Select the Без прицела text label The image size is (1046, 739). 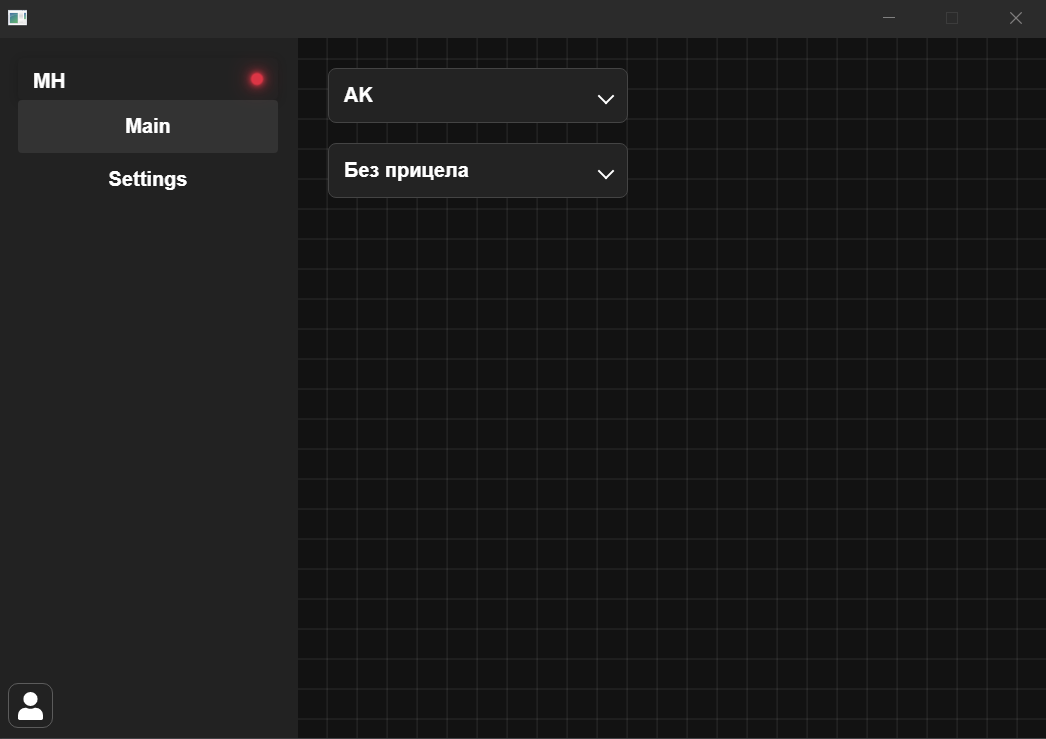point(406,170)
